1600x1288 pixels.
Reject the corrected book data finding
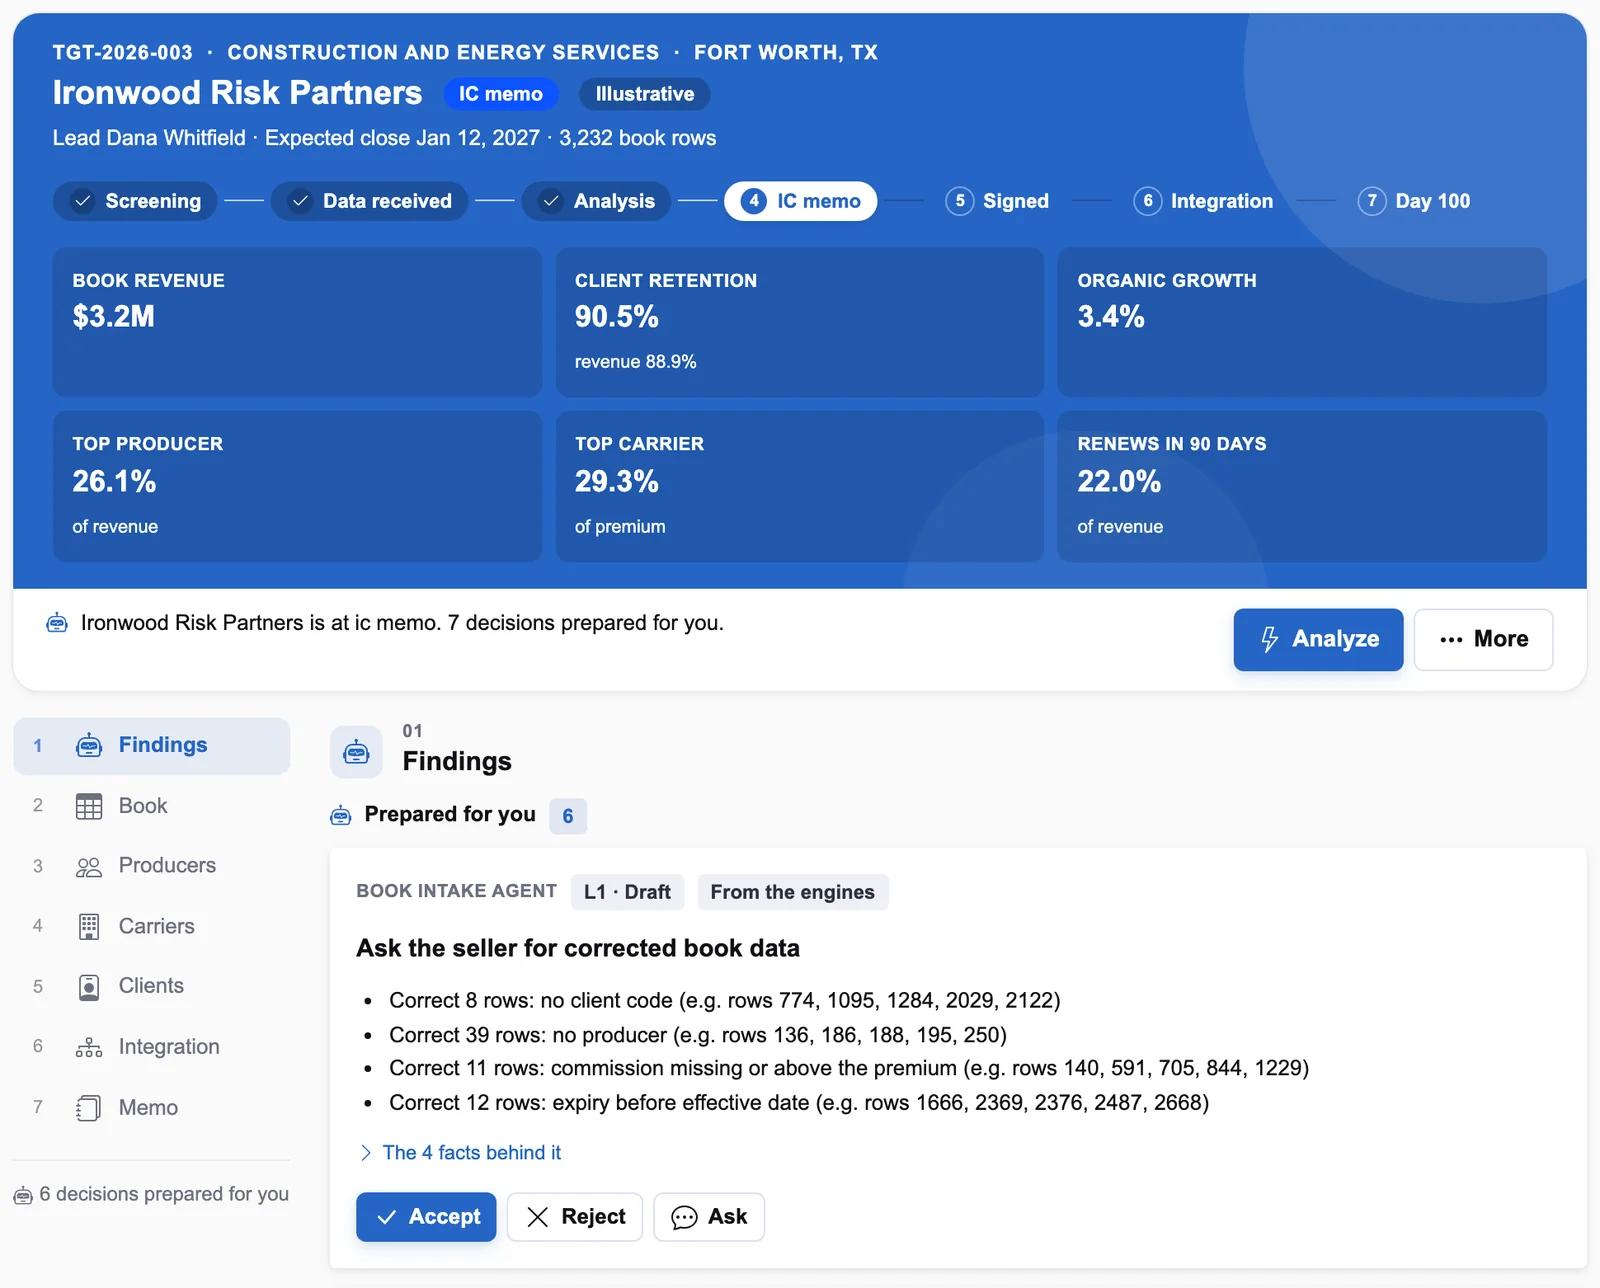tap(574, 1217)
